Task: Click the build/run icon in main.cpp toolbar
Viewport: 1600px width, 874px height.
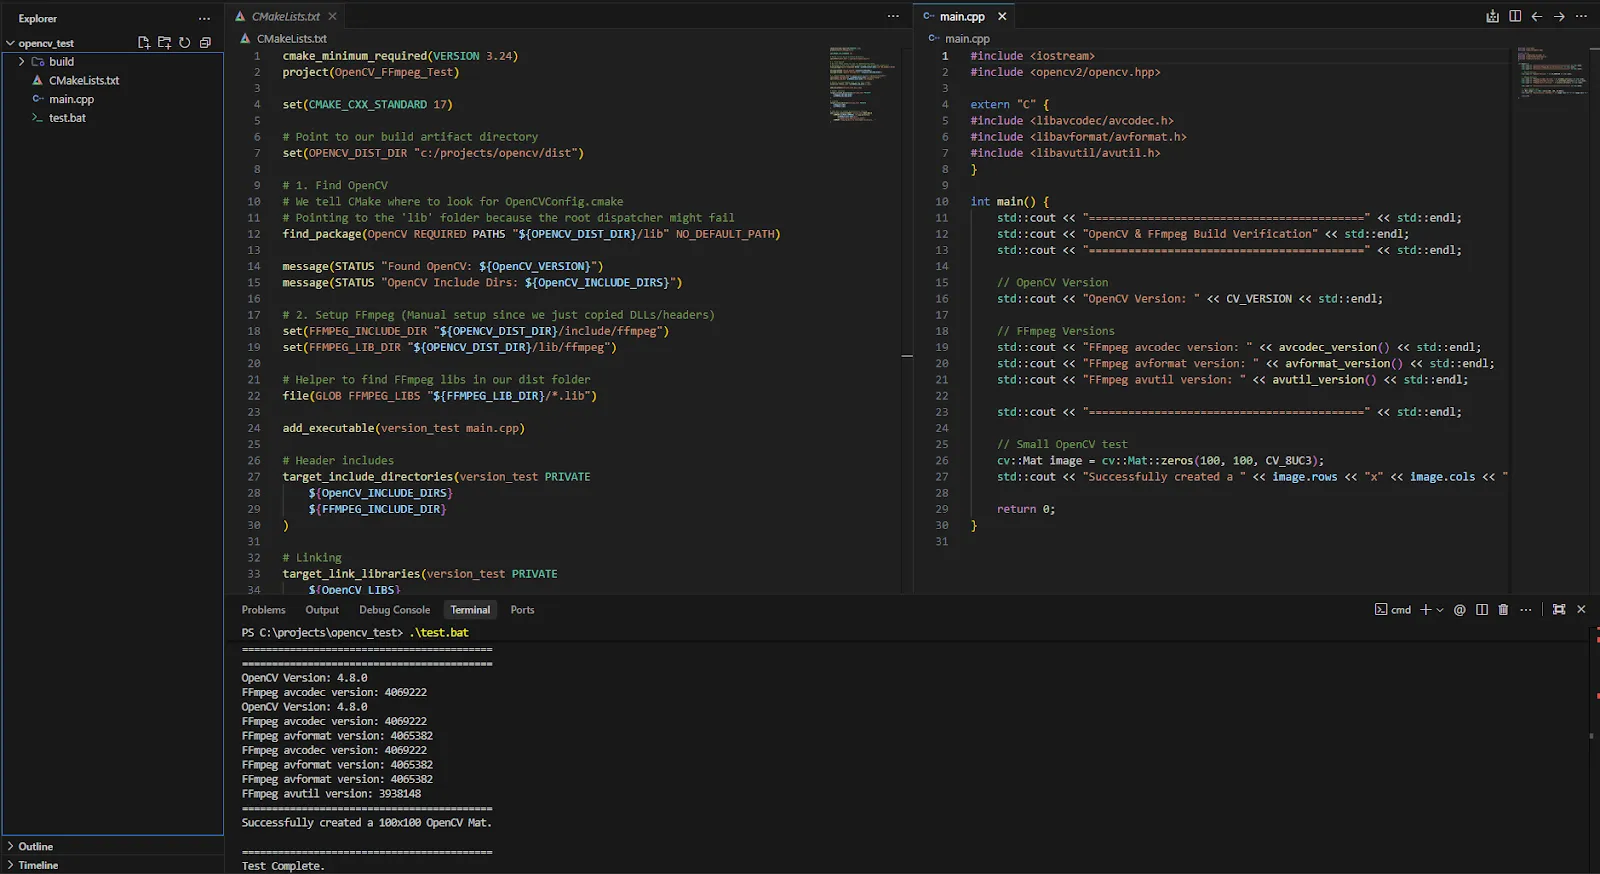Action: (x=1492, y=16)
